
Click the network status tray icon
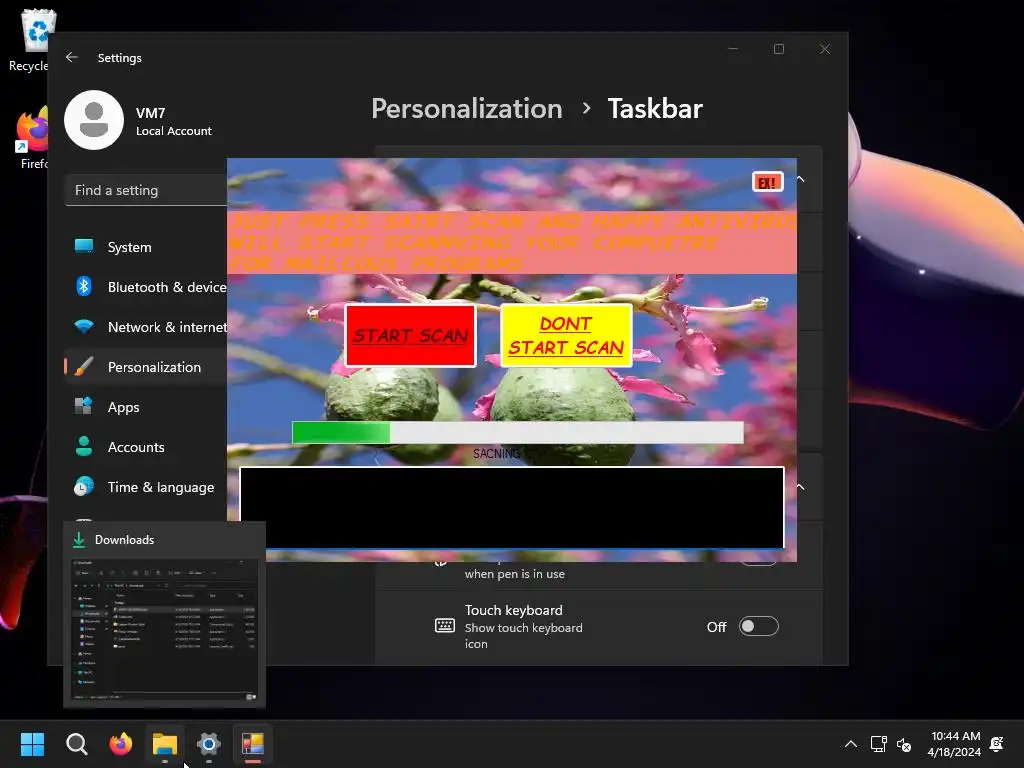878,744
